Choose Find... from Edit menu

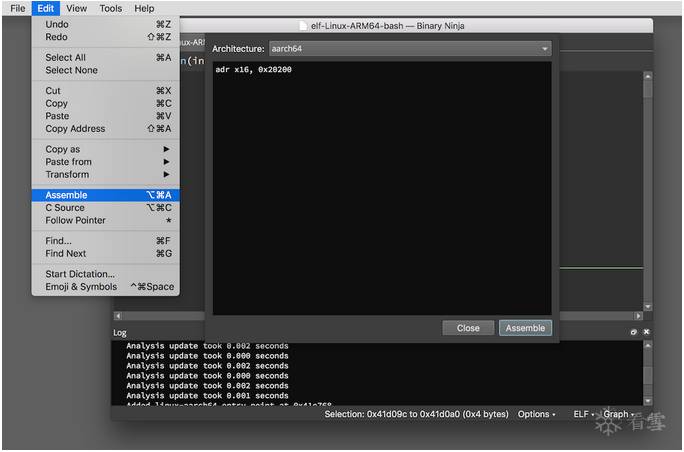(x=106, y=240)
